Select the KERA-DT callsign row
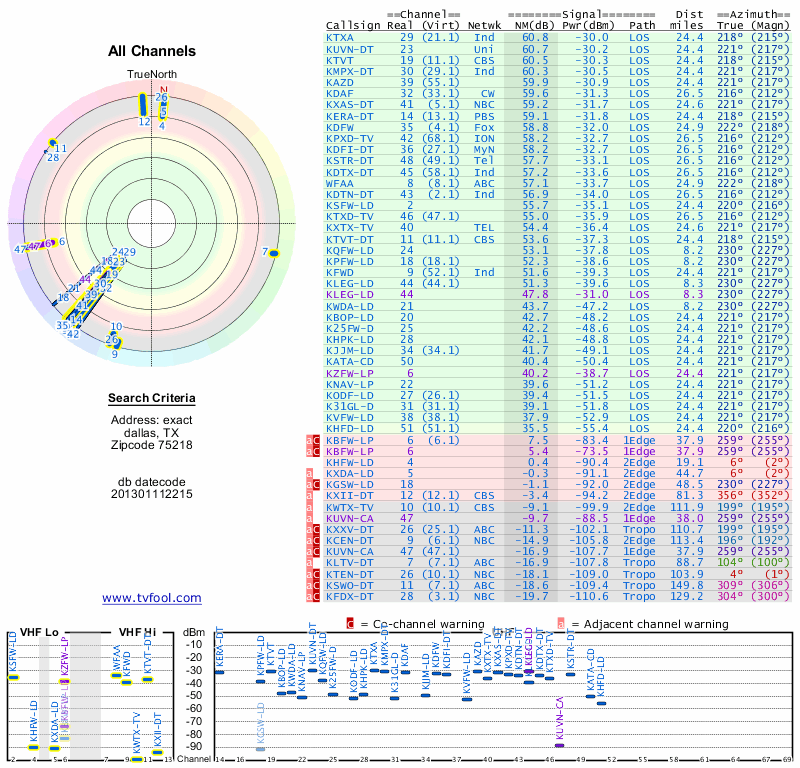 pyautogui.click(x=349, y=116)
